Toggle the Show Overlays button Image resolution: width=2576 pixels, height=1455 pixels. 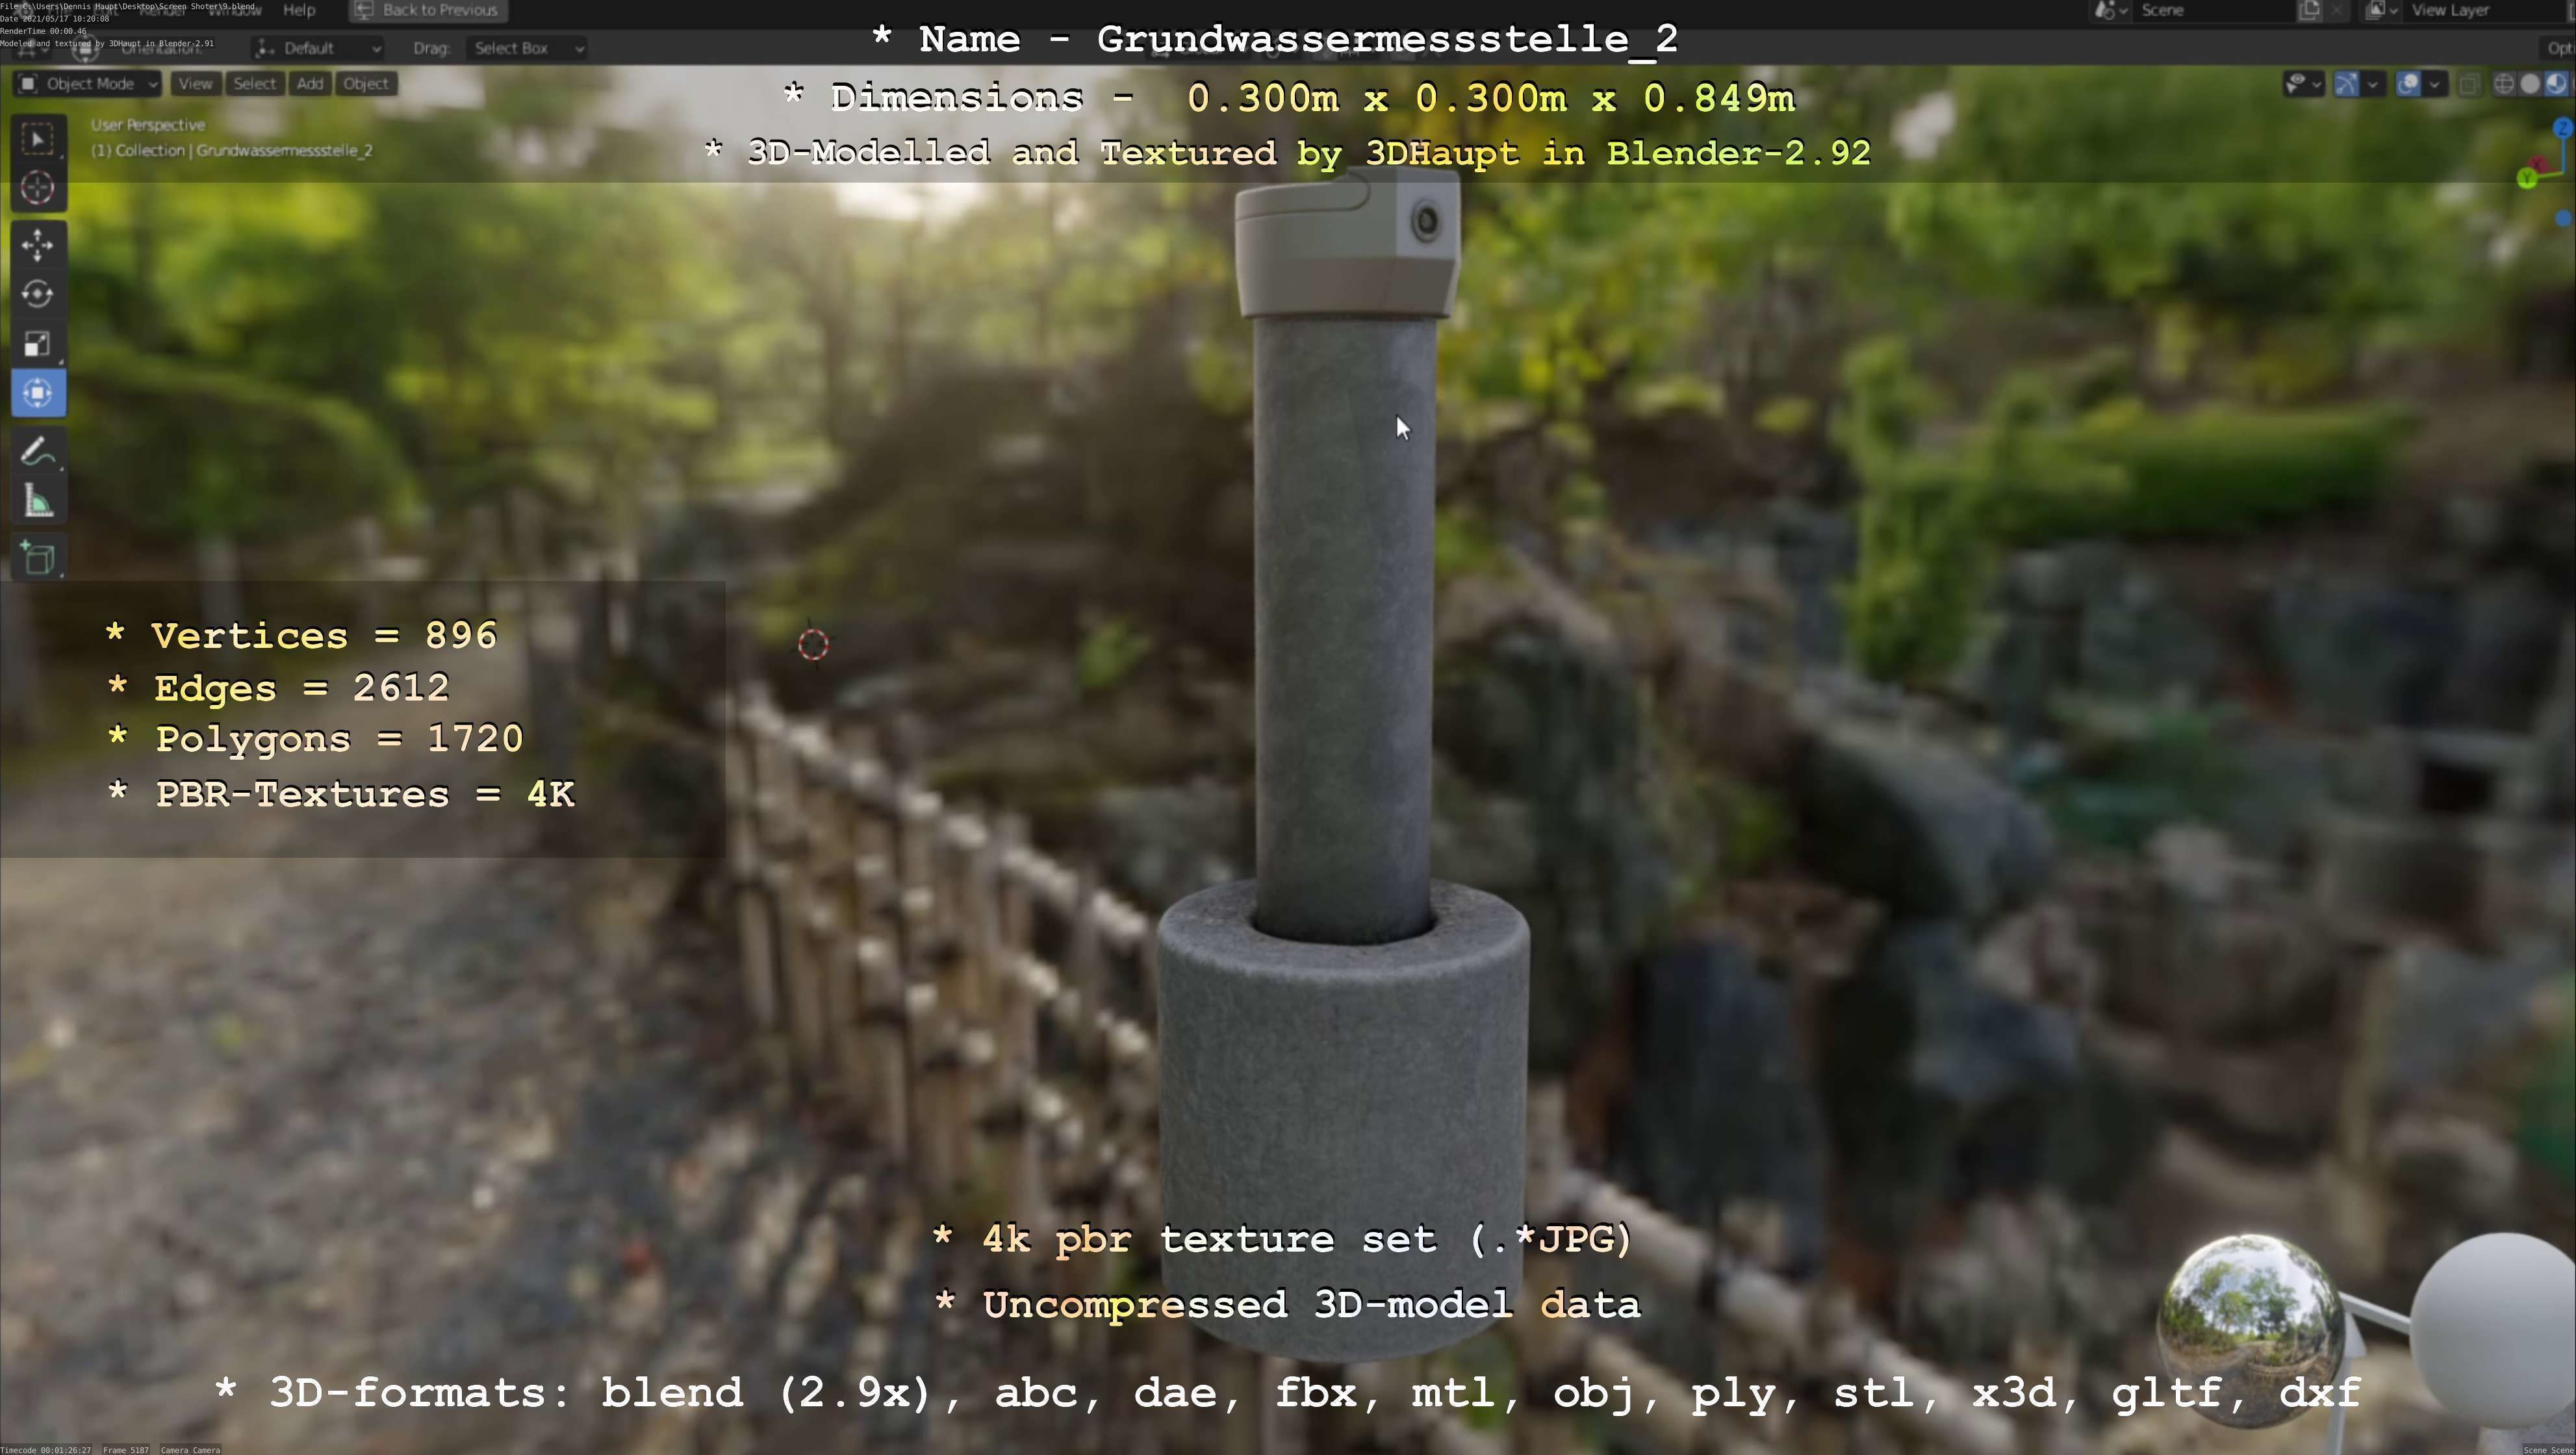point(2408,84)
